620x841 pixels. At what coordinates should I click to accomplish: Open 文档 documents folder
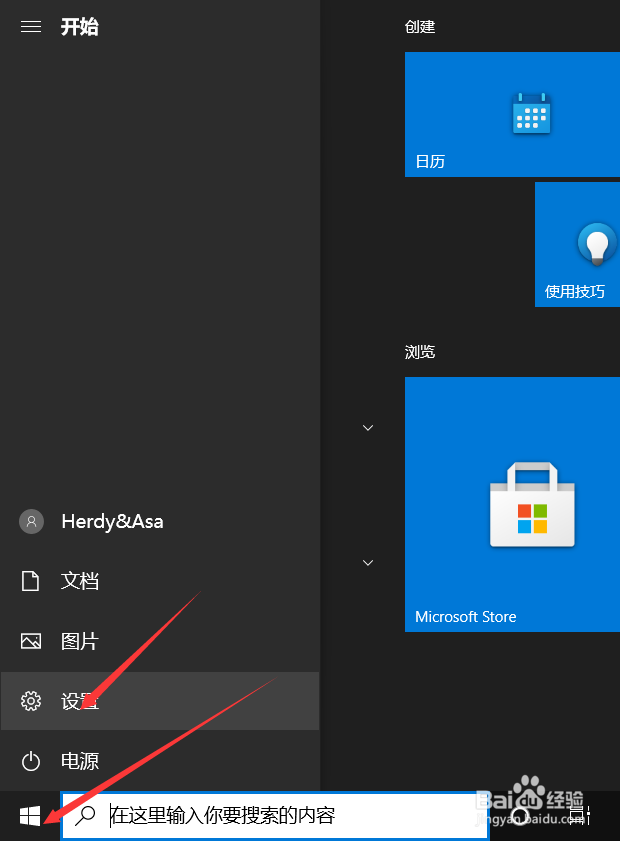point(160,581)
